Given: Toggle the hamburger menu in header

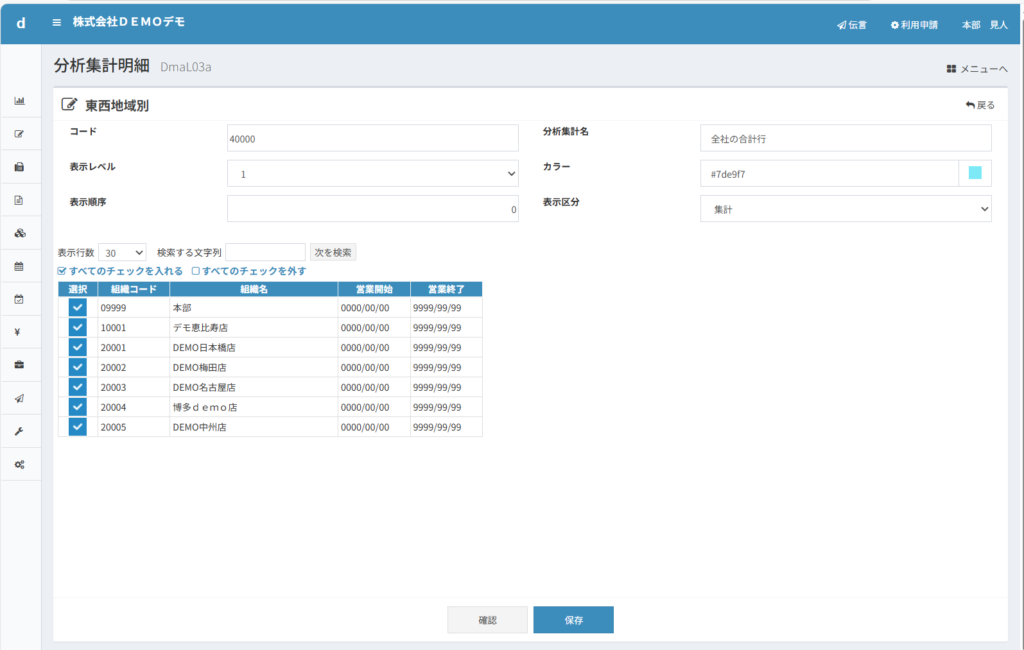Looking at the screenshot, I should click(57, 22).
